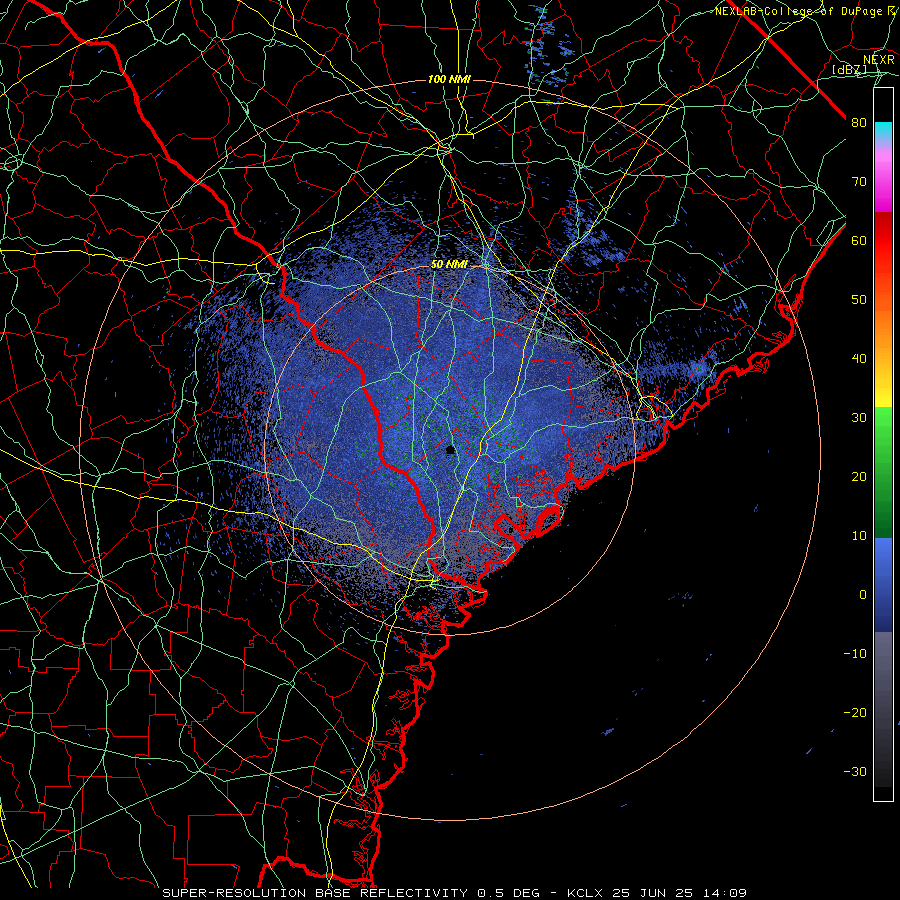
Task: Click the 50 value on dBZ scale
Action: coord(859,300)
